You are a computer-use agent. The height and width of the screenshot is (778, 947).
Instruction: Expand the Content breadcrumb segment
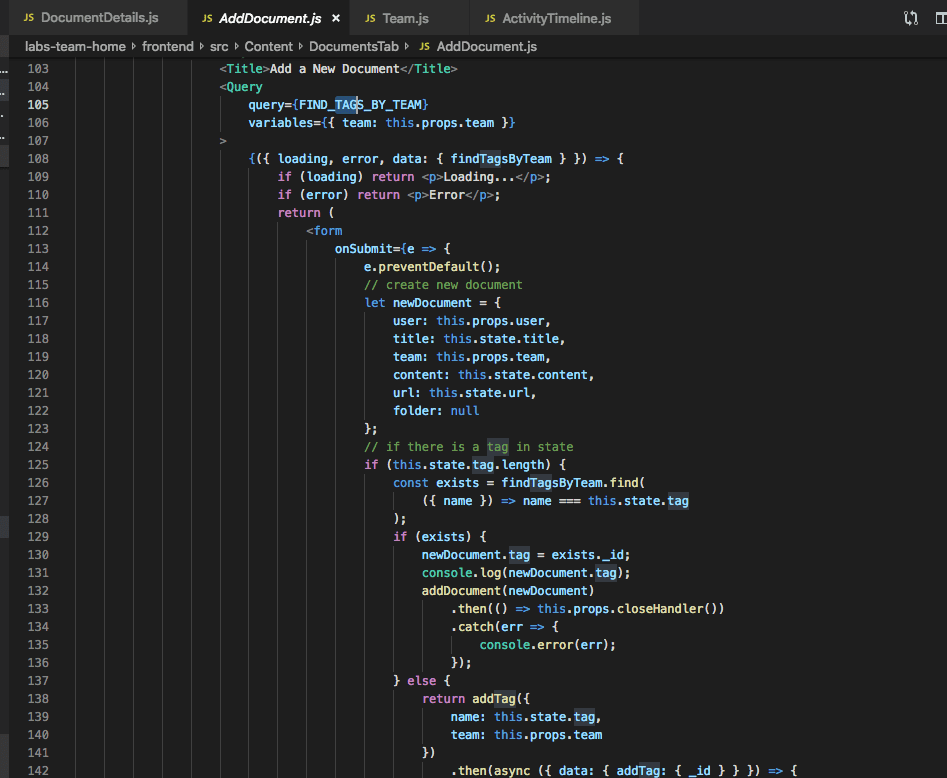tap(268, 47)
